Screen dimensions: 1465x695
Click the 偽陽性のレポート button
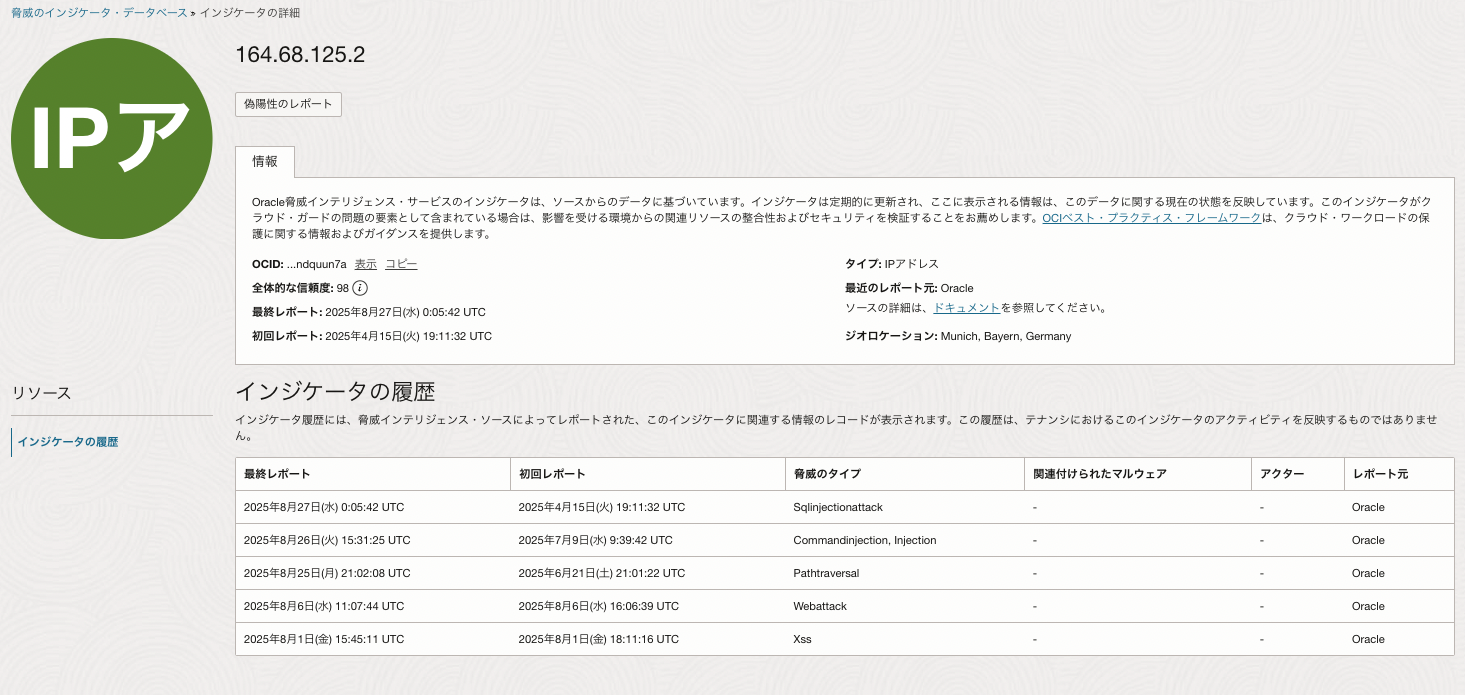click(x=288, y=104)
